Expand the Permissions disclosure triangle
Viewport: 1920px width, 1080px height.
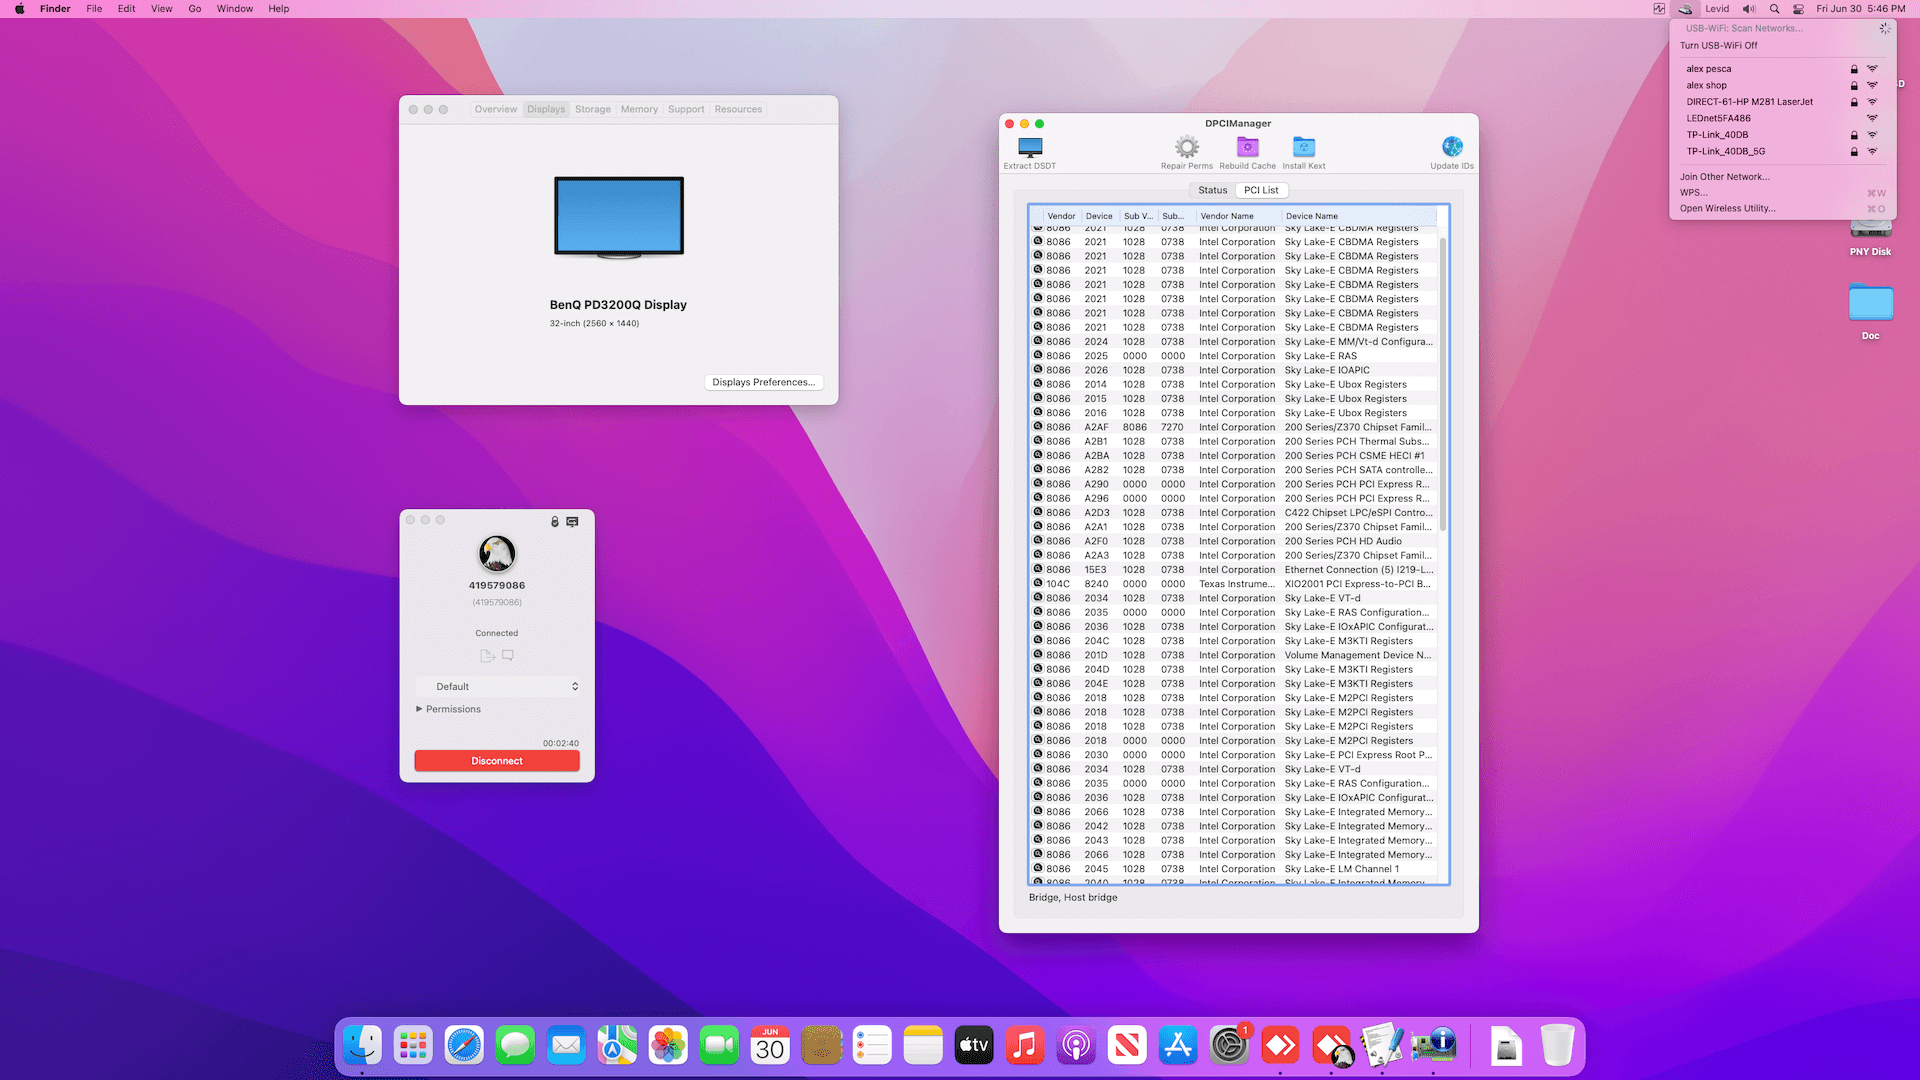[x=419, y=709]
